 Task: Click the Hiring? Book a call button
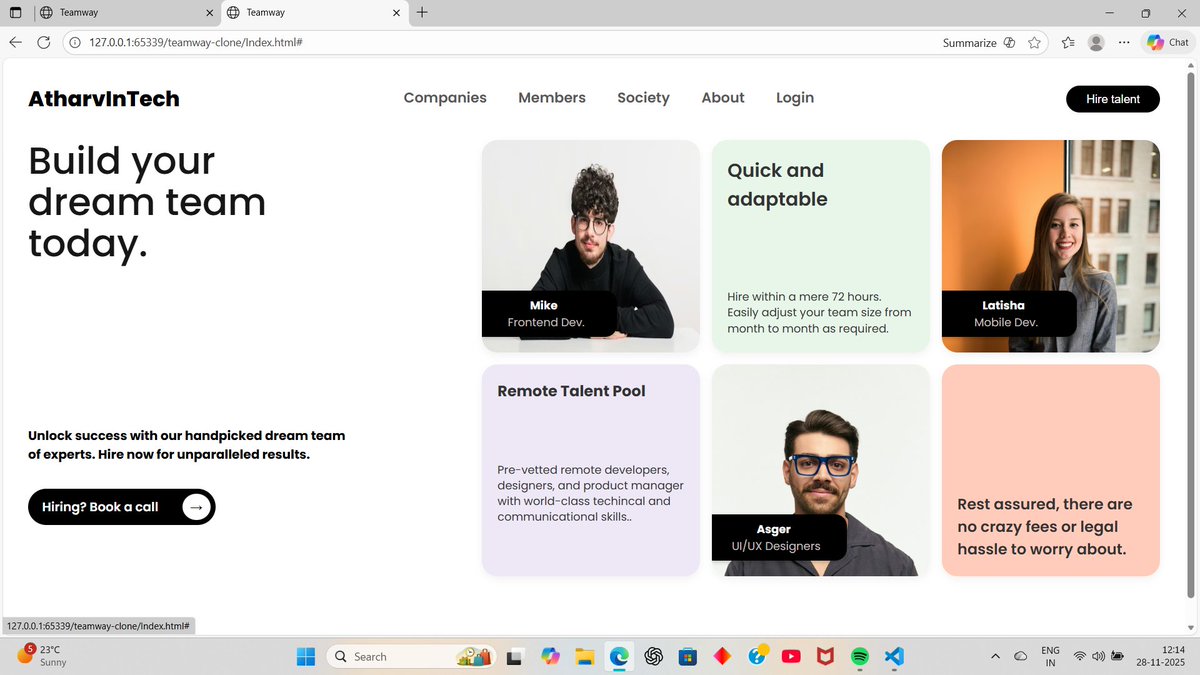[x=120, y=507]
